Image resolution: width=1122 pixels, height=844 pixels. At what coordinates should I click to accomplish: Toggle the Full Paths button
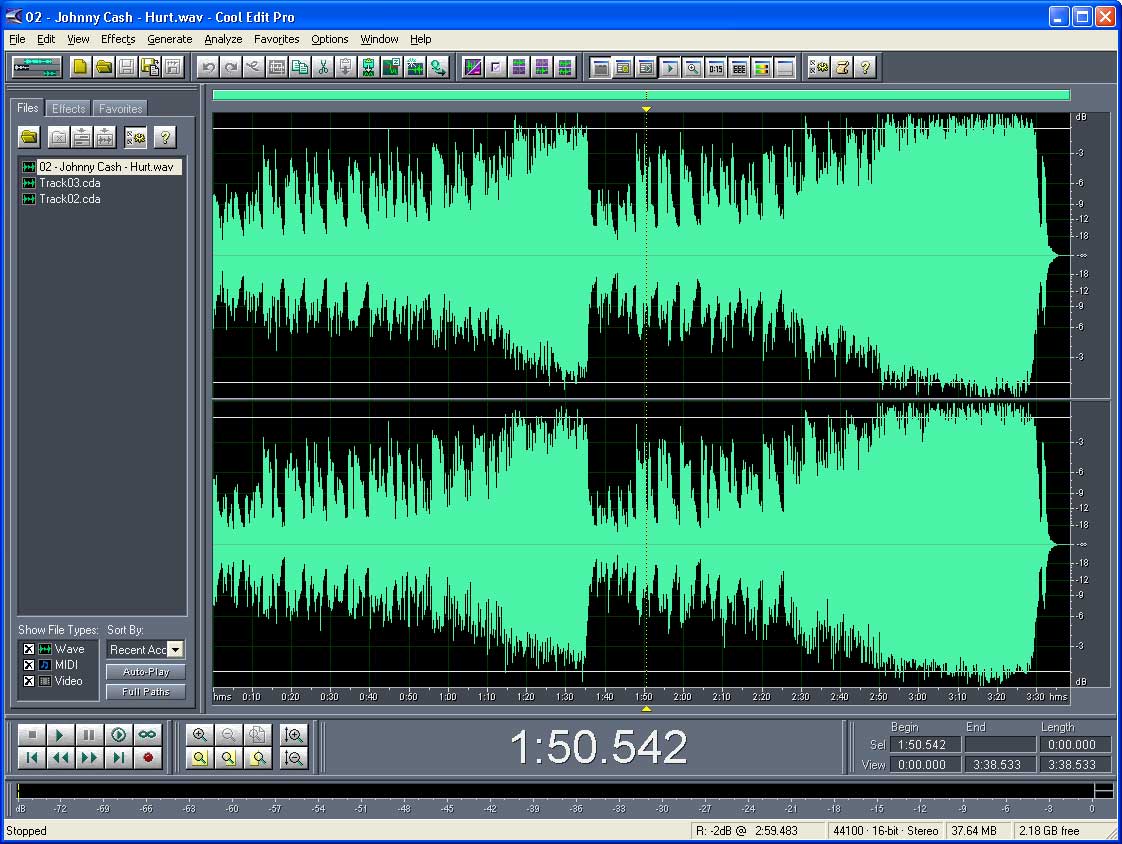[146, 692]
